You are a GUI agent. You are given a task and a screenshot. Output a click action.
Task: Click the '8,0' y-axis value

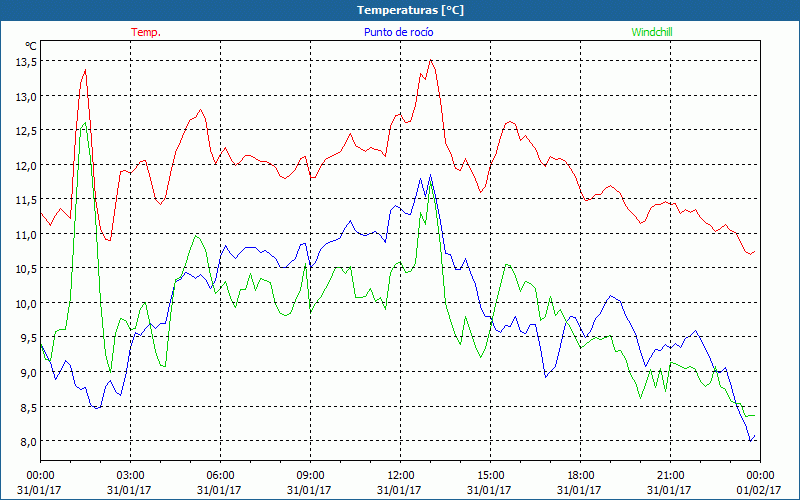[28, 441]
